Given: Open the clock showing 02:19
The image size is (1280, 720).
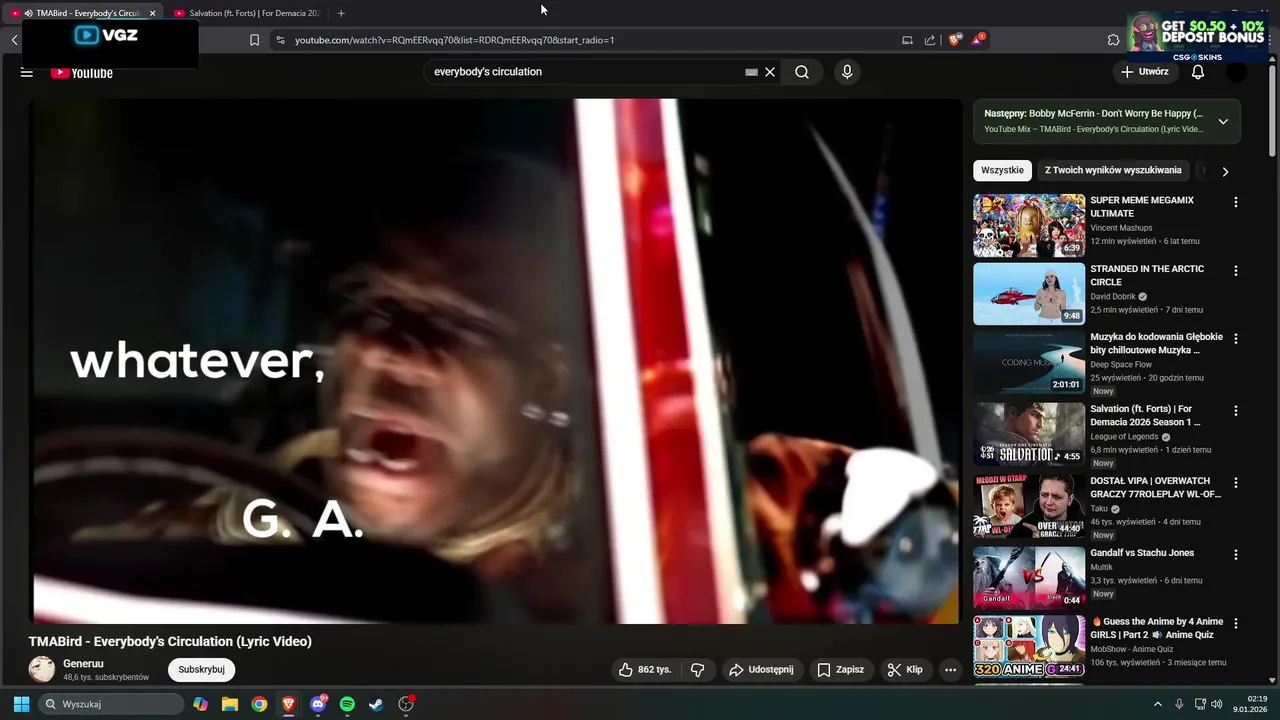Looking at the screenshot, I should (1251, 704).
